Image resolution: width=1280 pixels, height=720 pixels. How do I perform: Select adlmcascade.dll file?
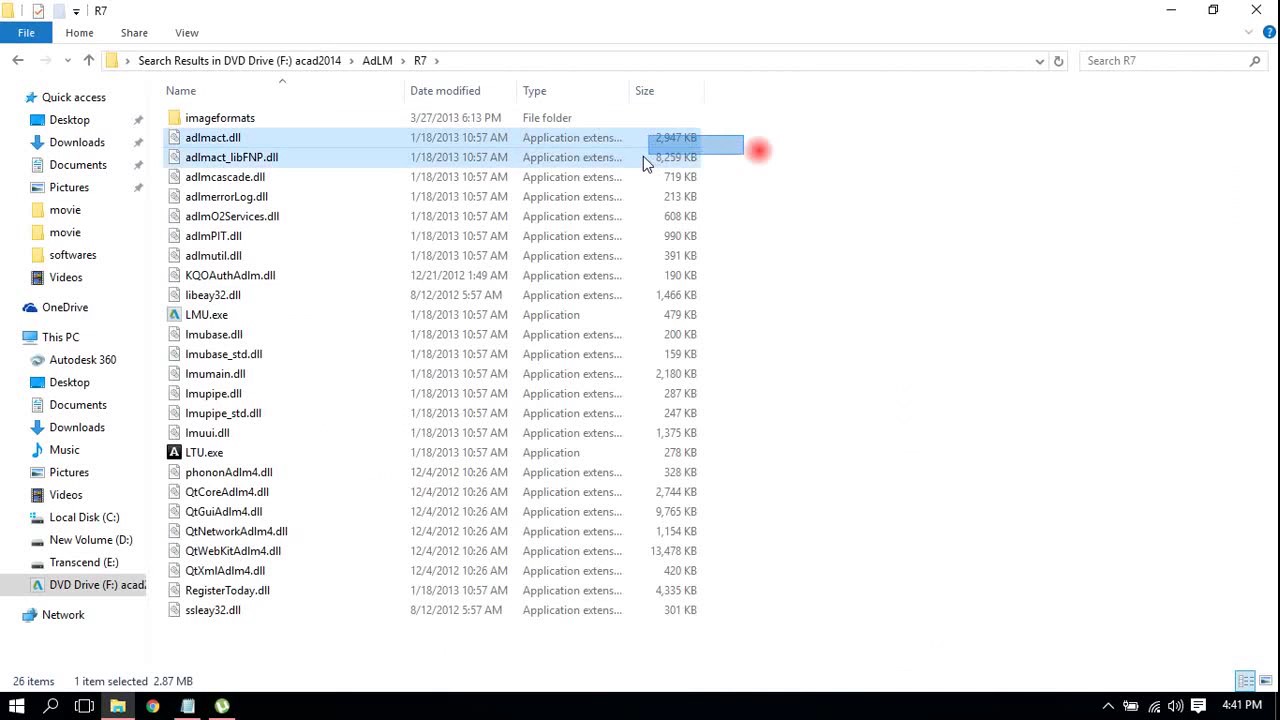225,177
